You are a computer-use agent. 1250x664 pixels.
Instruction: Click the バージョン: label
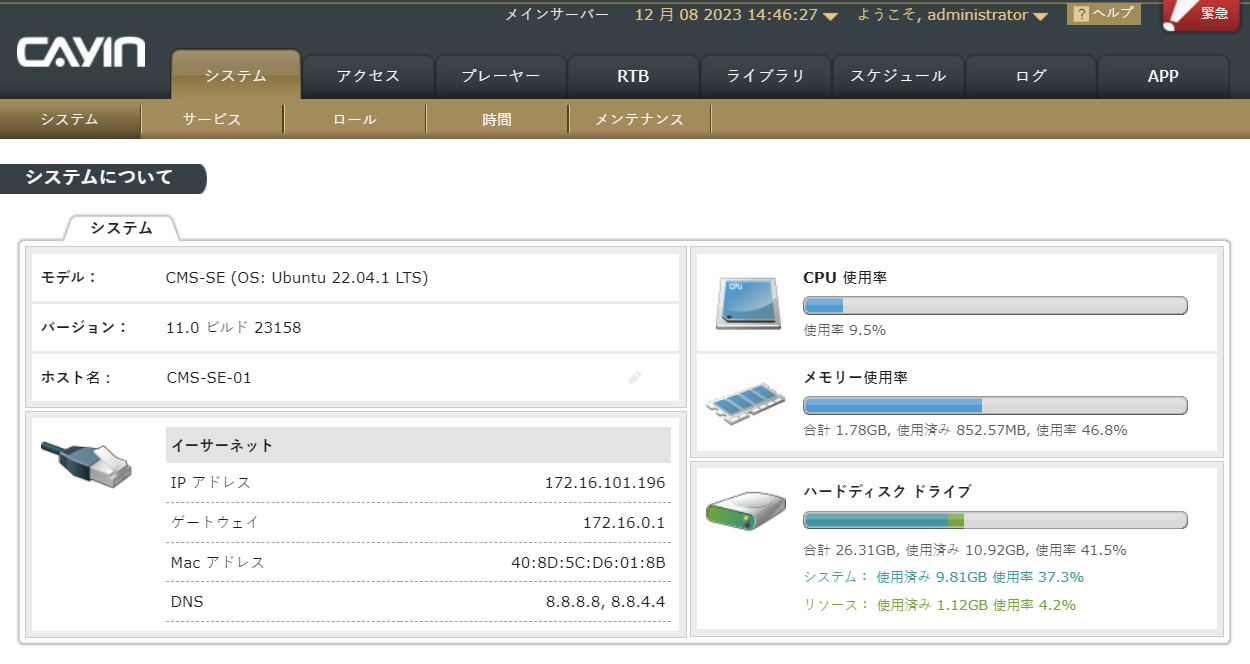point(84,327)
